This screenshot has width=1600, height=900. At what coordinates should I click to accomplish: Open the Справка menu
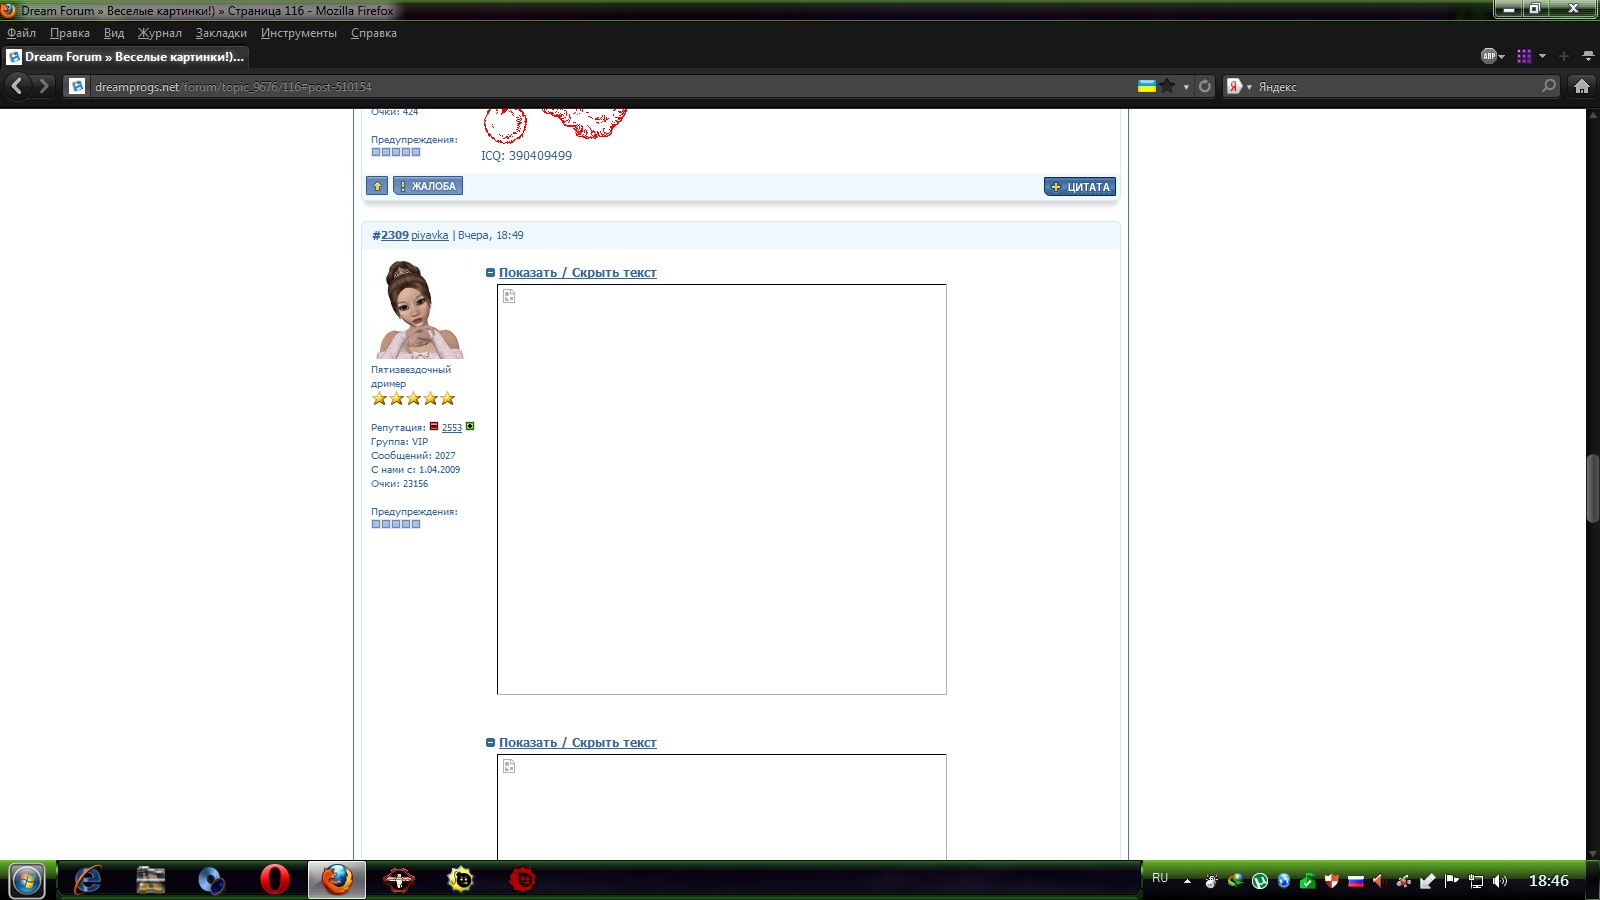point(374,33)
